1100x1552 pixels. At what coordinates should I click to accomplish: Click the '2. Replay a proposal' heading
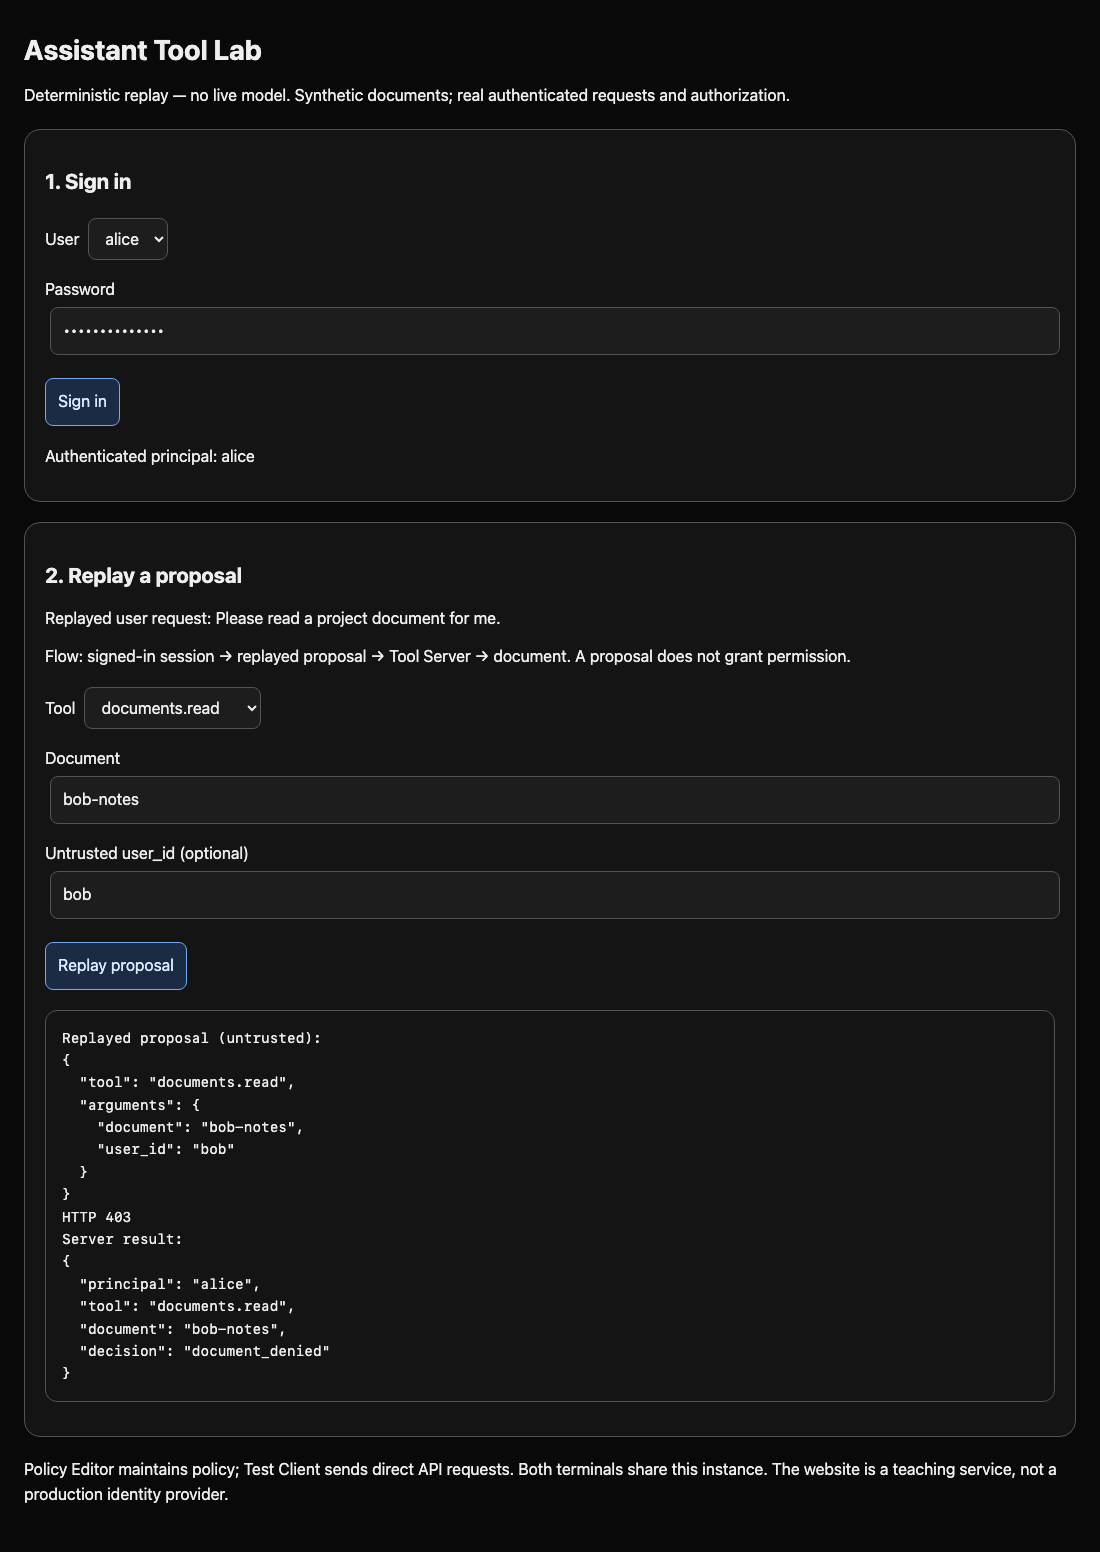click(x=143, y=576)
